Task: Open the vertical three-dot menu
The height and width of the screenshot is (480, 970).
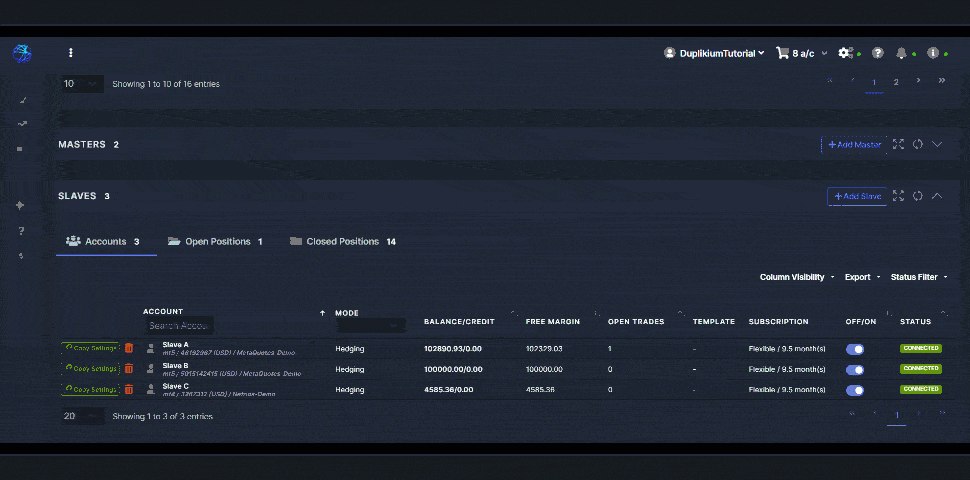Action: pos(70,53)
